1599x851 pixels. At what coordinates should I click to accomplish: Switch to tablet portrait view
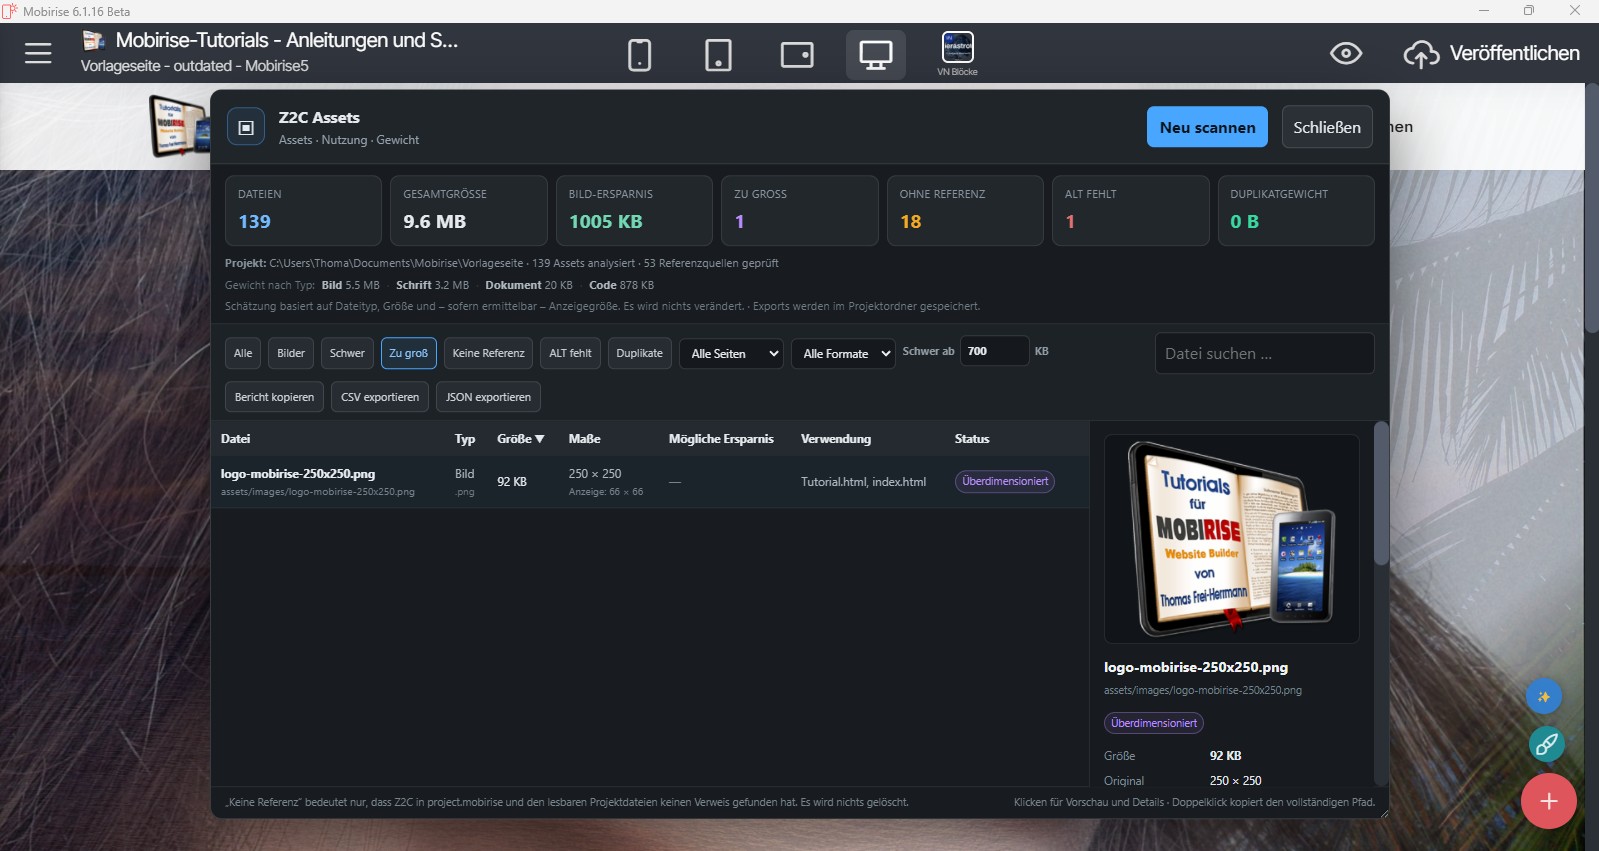tap(718, 54)
